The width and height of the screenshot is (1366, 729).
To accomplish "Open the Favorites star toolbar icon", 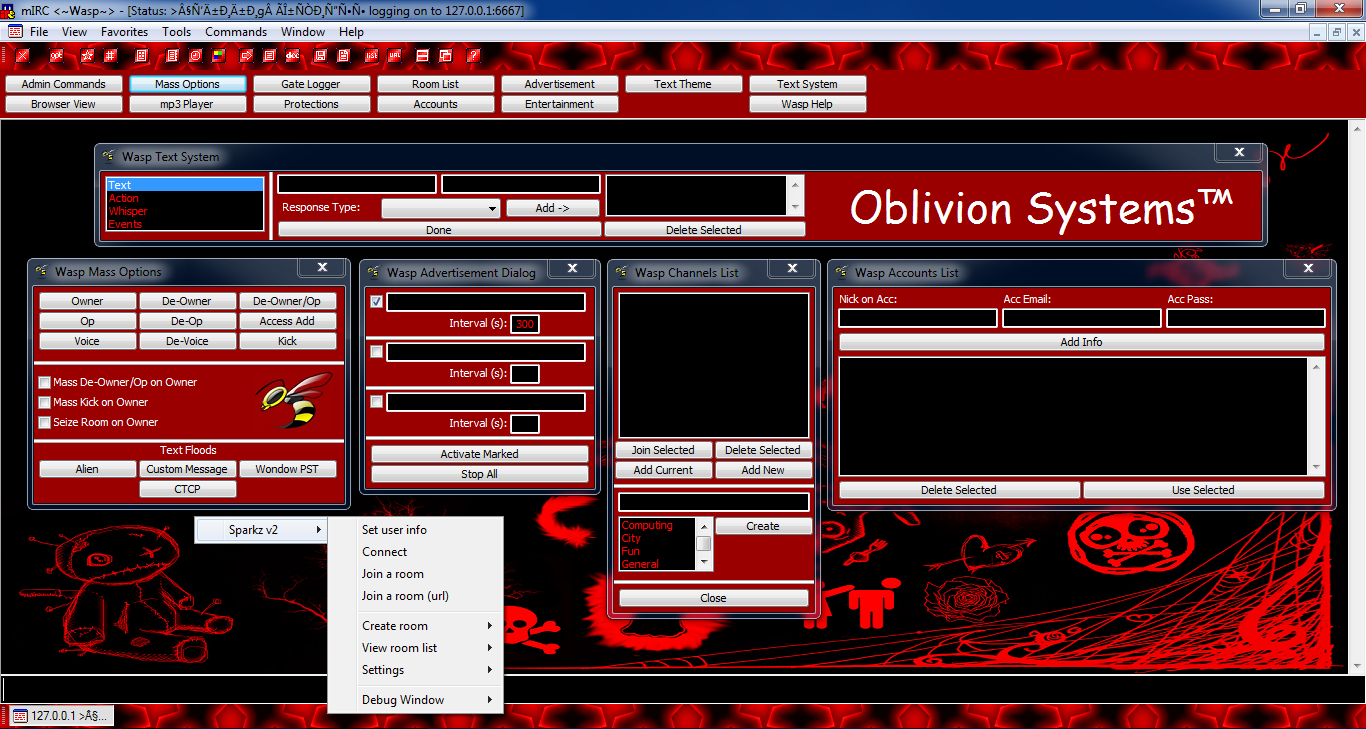I will tap(88, 56).
